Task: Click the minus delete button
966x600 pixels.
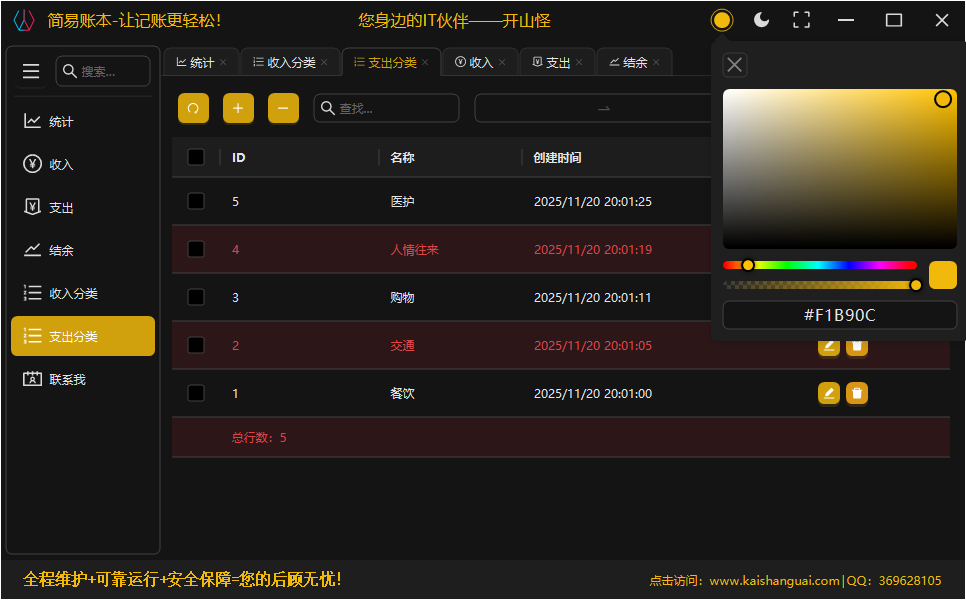Action: [283, 108]
